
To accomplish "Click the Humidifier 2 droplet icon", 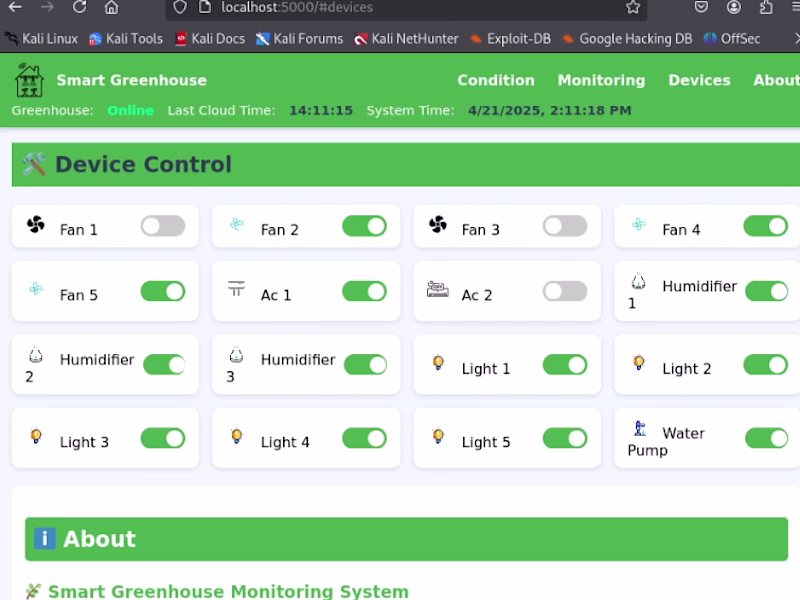I will pyautogui.click(x=36, y=355).
